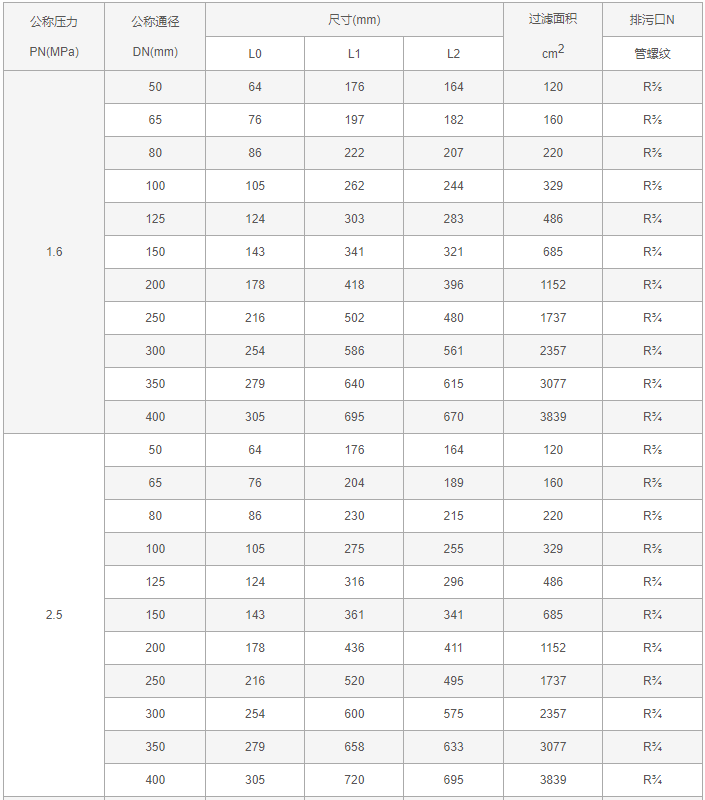Click the L1 value 262
The image size is (705, 800).
pyautogui.click(x=354, y=186)
